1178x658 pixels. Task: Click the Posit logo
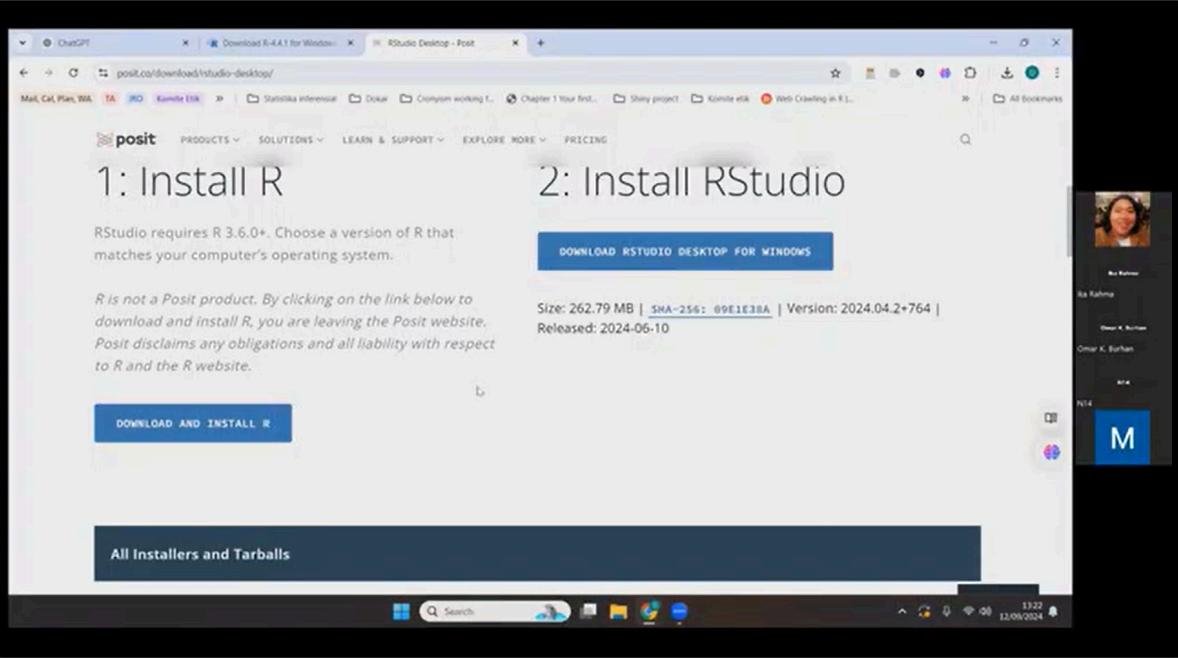point(126,140)
